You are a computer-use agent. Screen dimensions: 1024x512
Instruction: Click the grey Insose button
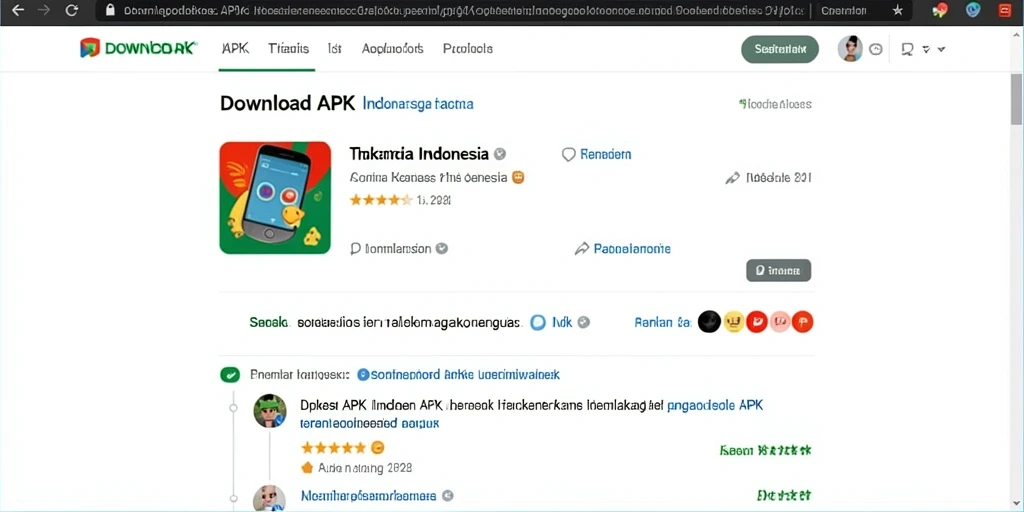(x=778, y=270)
